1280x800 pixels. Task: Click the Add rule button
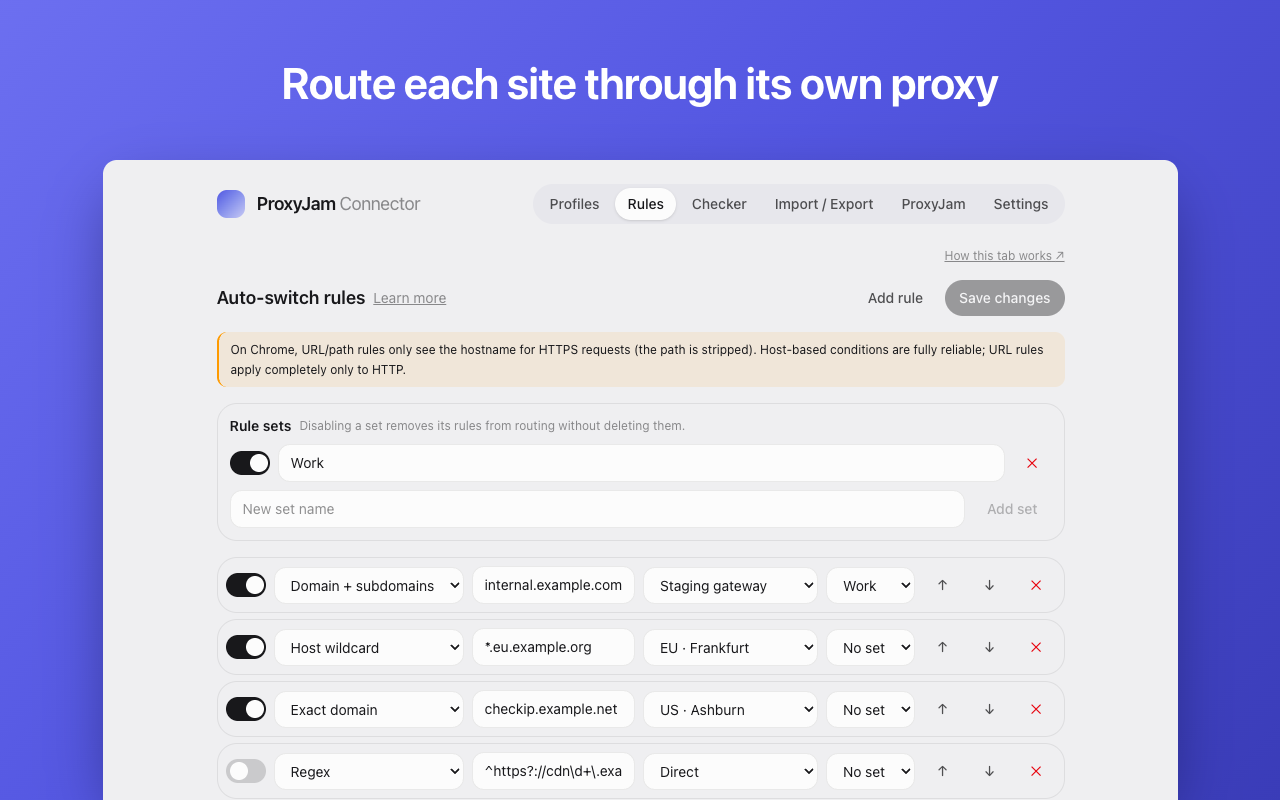tap(895, 298)
